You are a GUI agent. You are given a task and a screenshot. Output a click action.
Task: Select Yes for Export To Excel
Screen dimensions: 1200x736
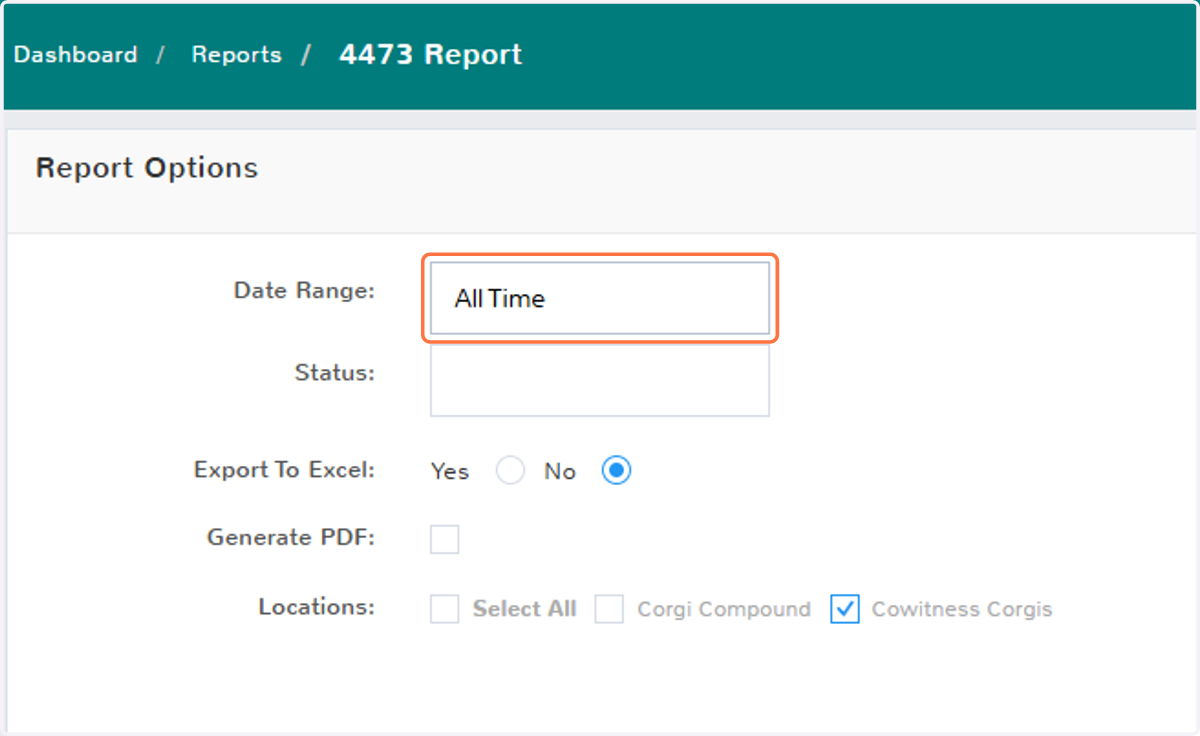510,471
